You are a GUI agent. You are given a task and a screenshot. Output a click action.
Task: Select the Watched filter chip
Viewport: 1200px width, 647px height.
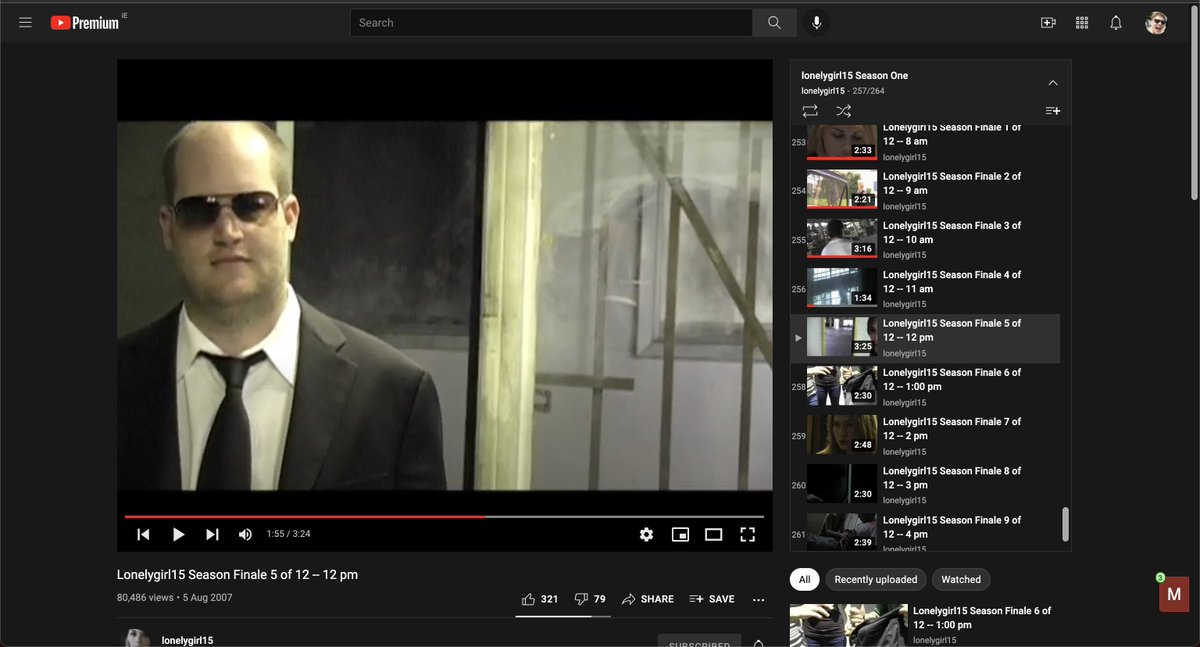click(961, 579)
